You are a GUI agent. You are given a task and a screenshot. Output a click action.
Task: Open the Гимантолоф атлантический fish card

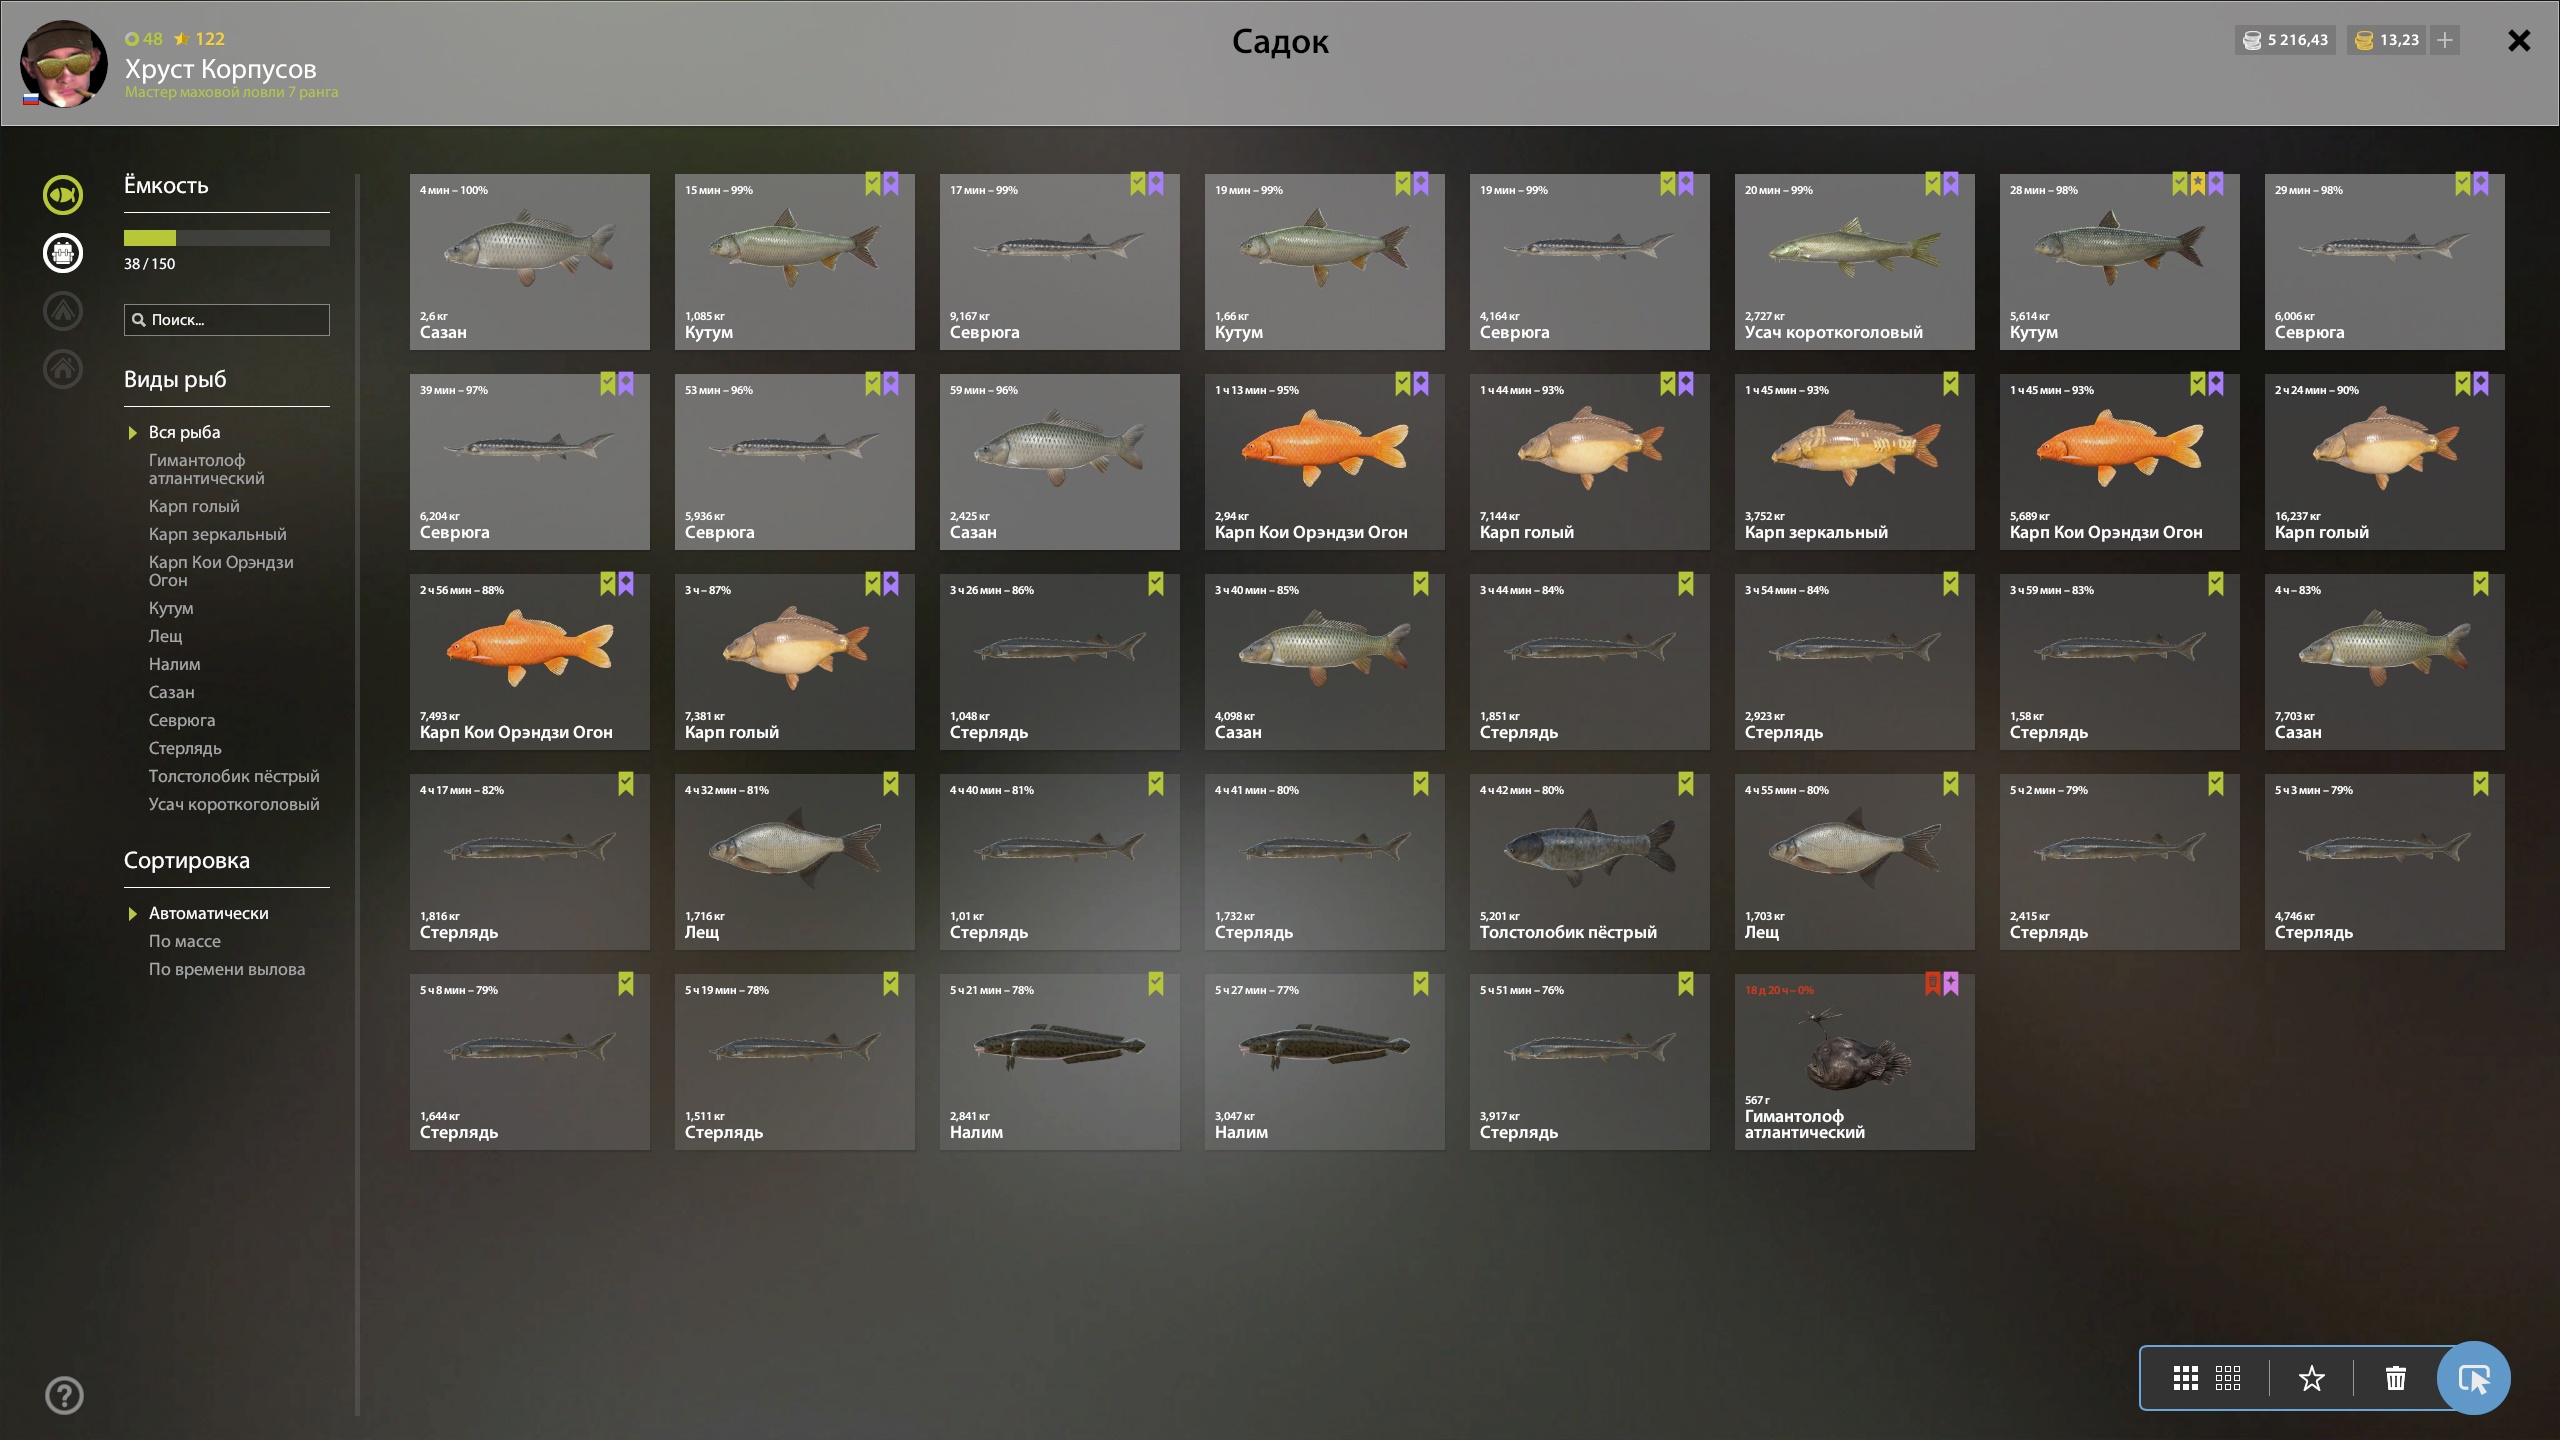1855,1062
